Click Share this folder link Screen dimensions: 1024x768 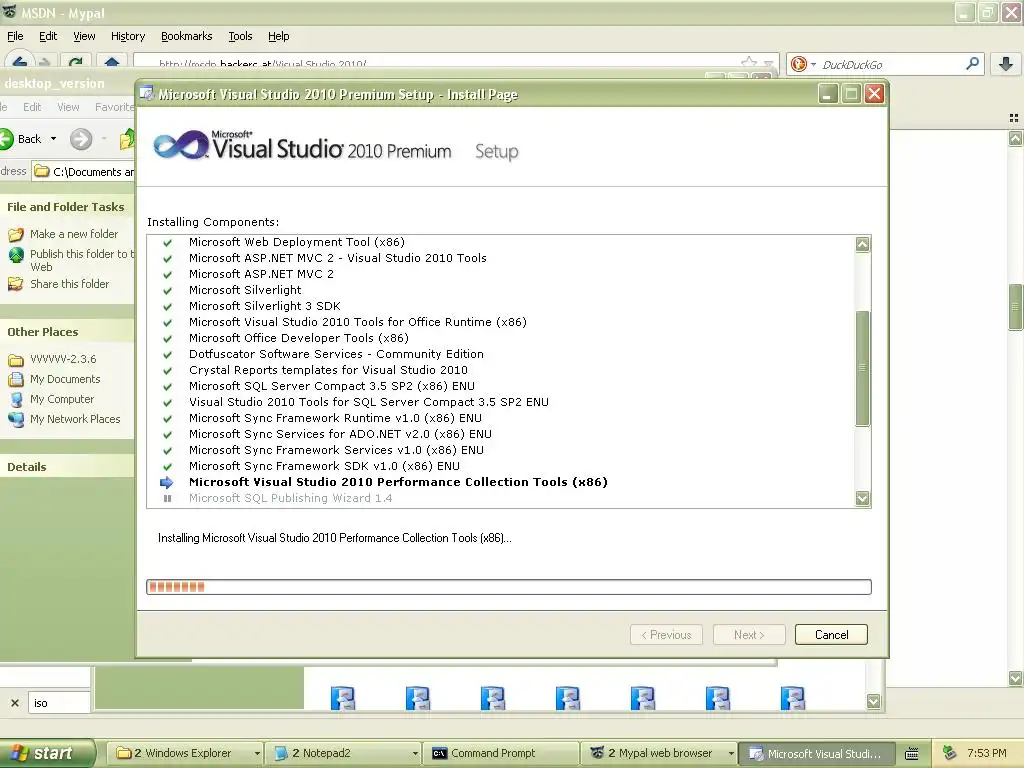coord(69,284)
